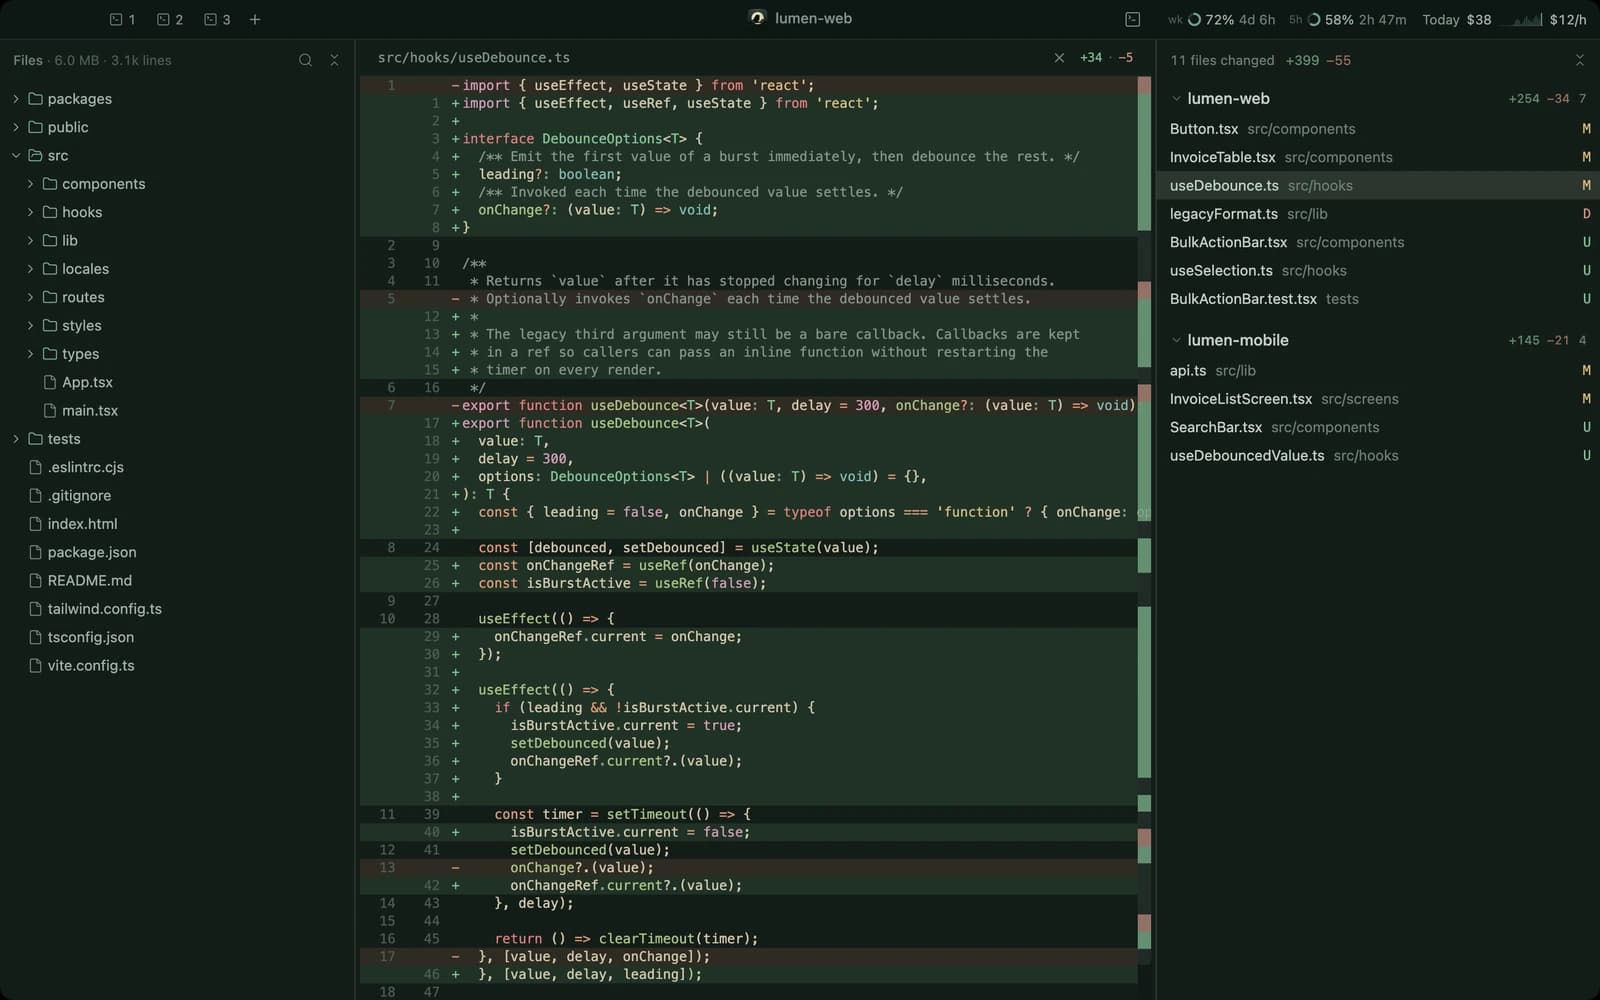Switch to terminal tab 2

(170, 19)
